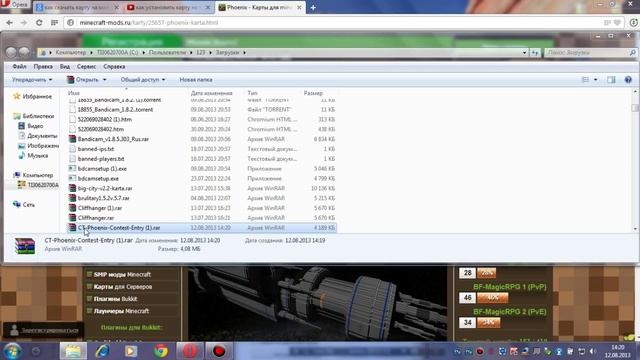Launch Internet Explorer from the taskbar
The width and height of the screenshot is (640, 360).
click(x=102, y=351)
